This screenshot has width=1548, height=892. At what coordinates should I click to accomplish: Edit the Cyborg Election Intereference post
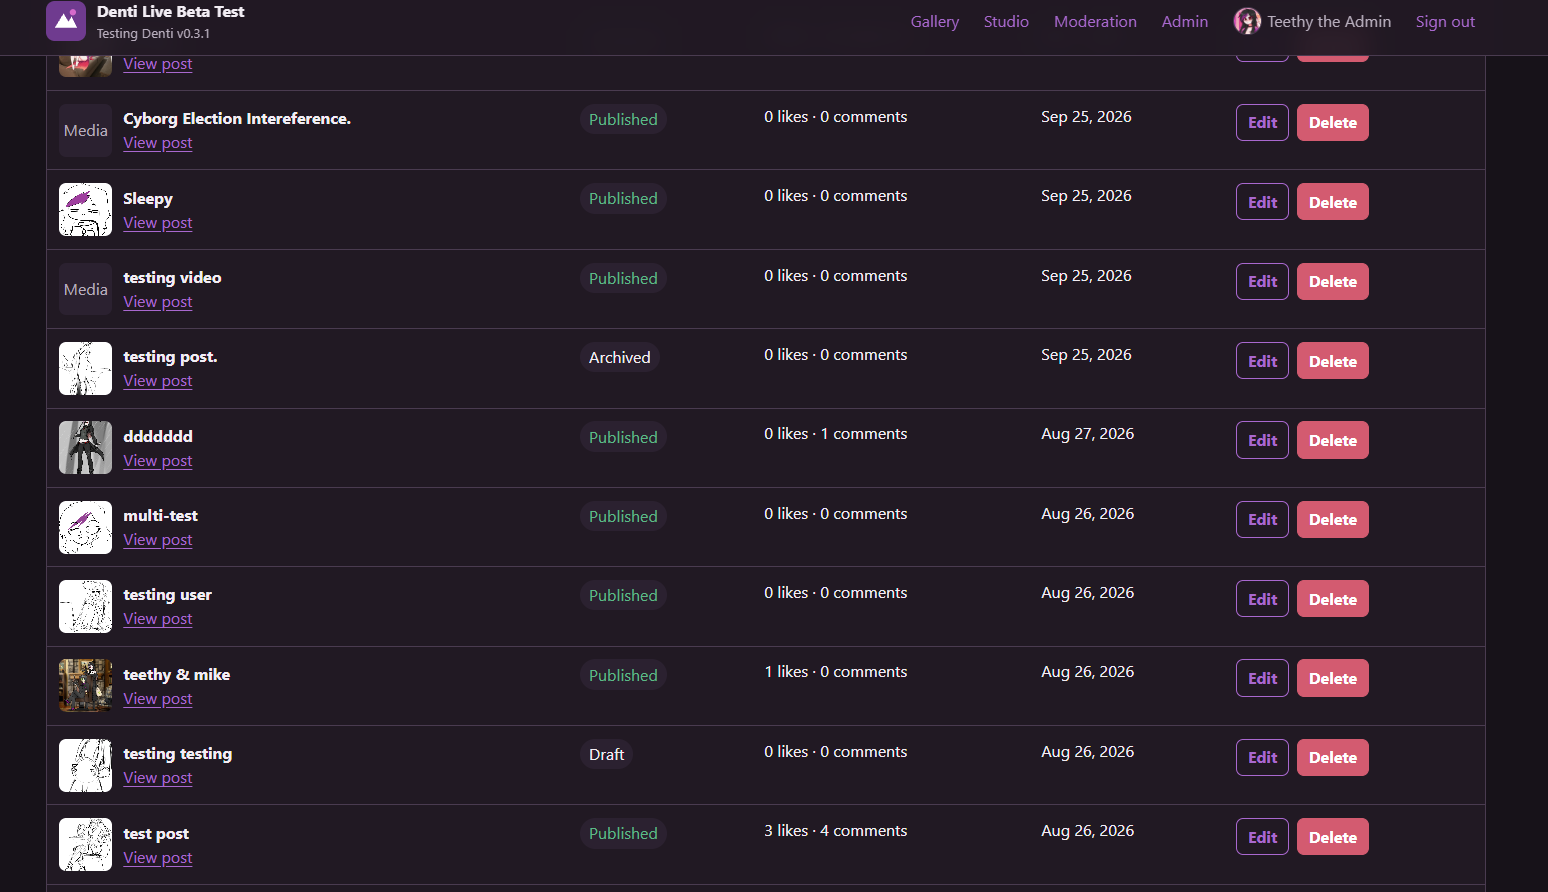click(x=1262, y=122)
